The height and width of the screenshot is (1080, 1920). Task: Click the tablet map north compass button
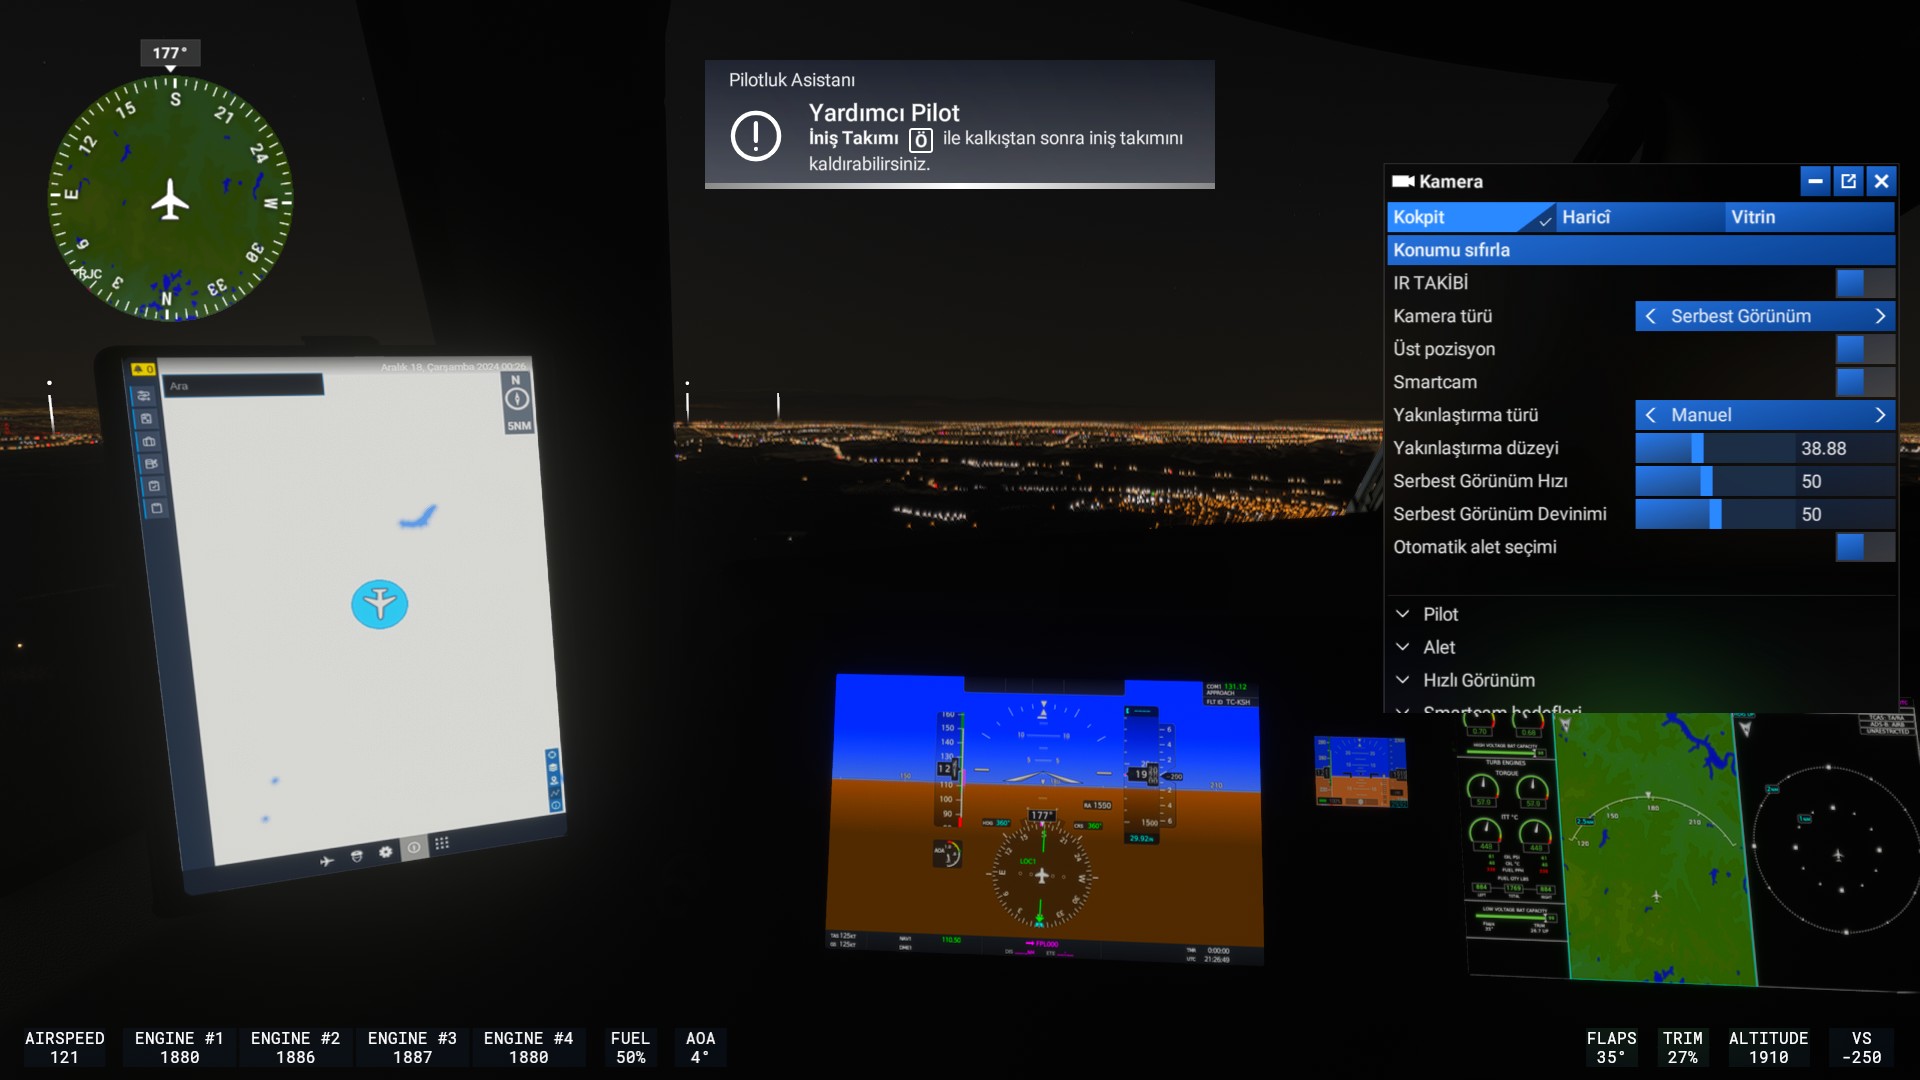[x=517, y=399]
